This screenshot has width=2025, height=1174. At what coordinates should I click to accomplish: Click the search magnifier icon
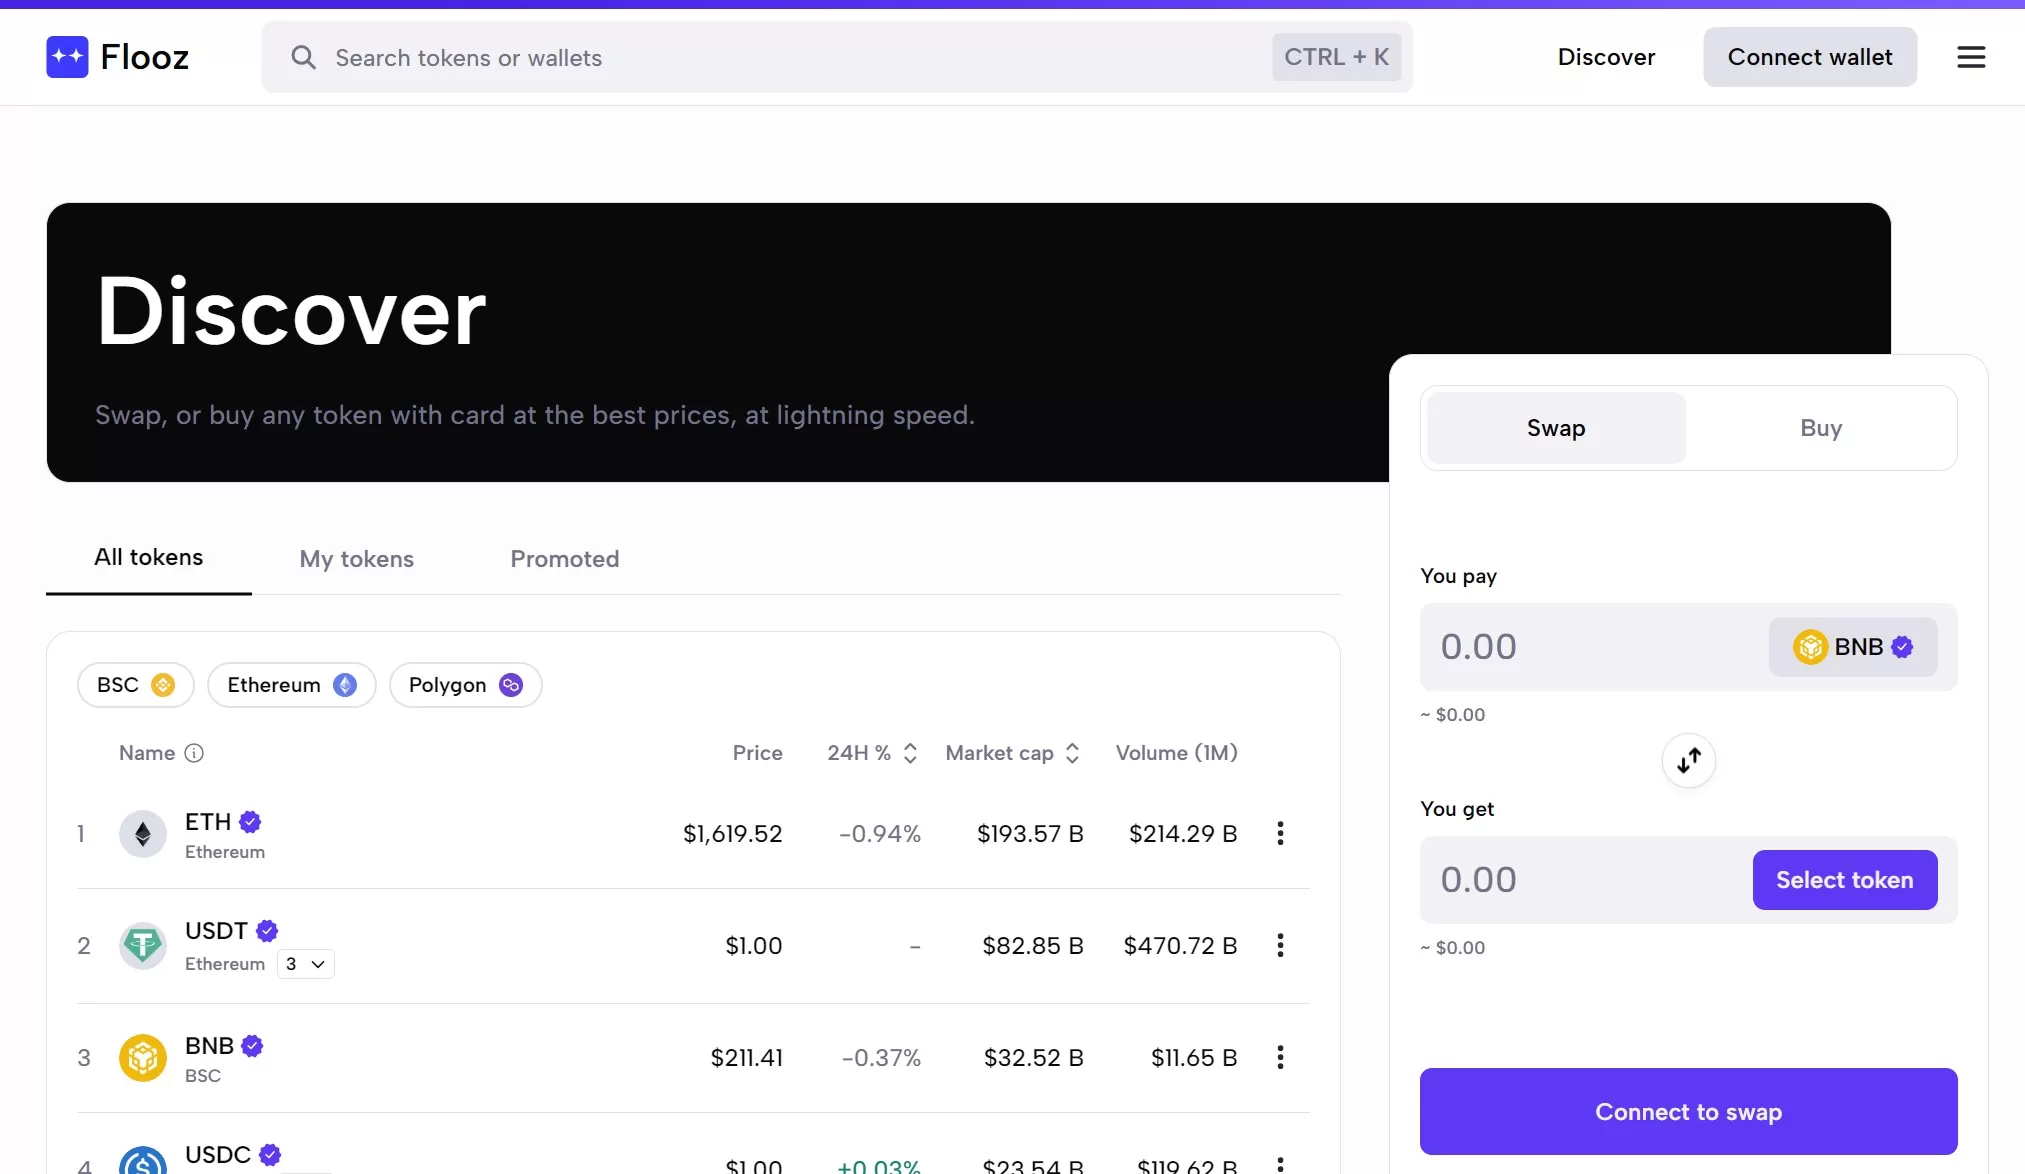[303, 58]
